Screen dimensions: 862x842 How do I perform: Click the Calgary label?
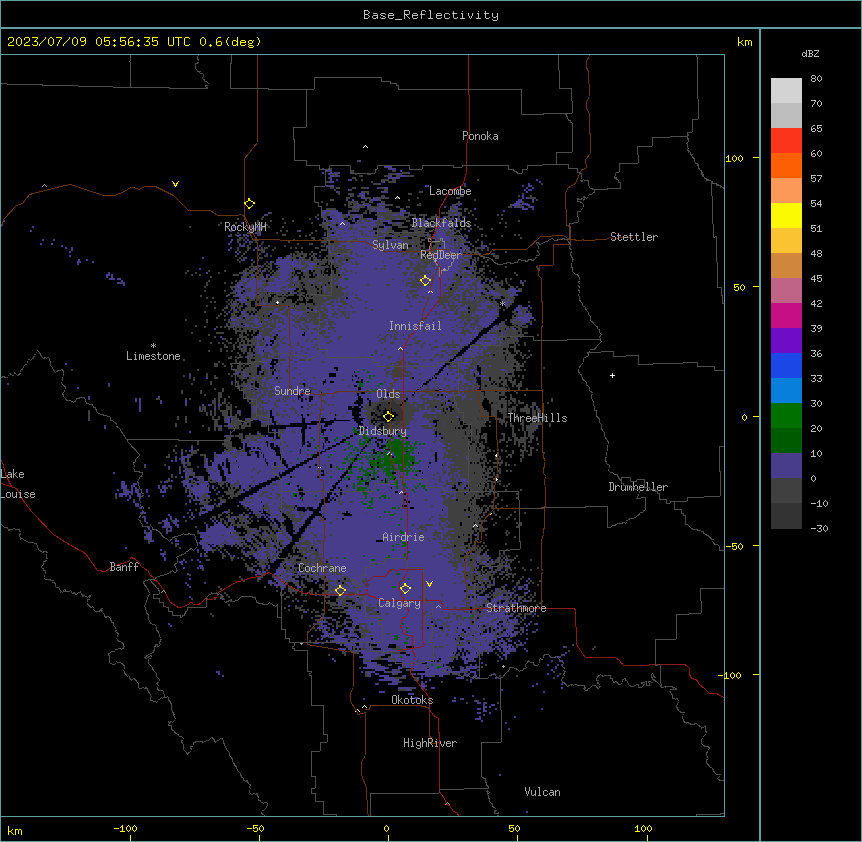point(399,603)
